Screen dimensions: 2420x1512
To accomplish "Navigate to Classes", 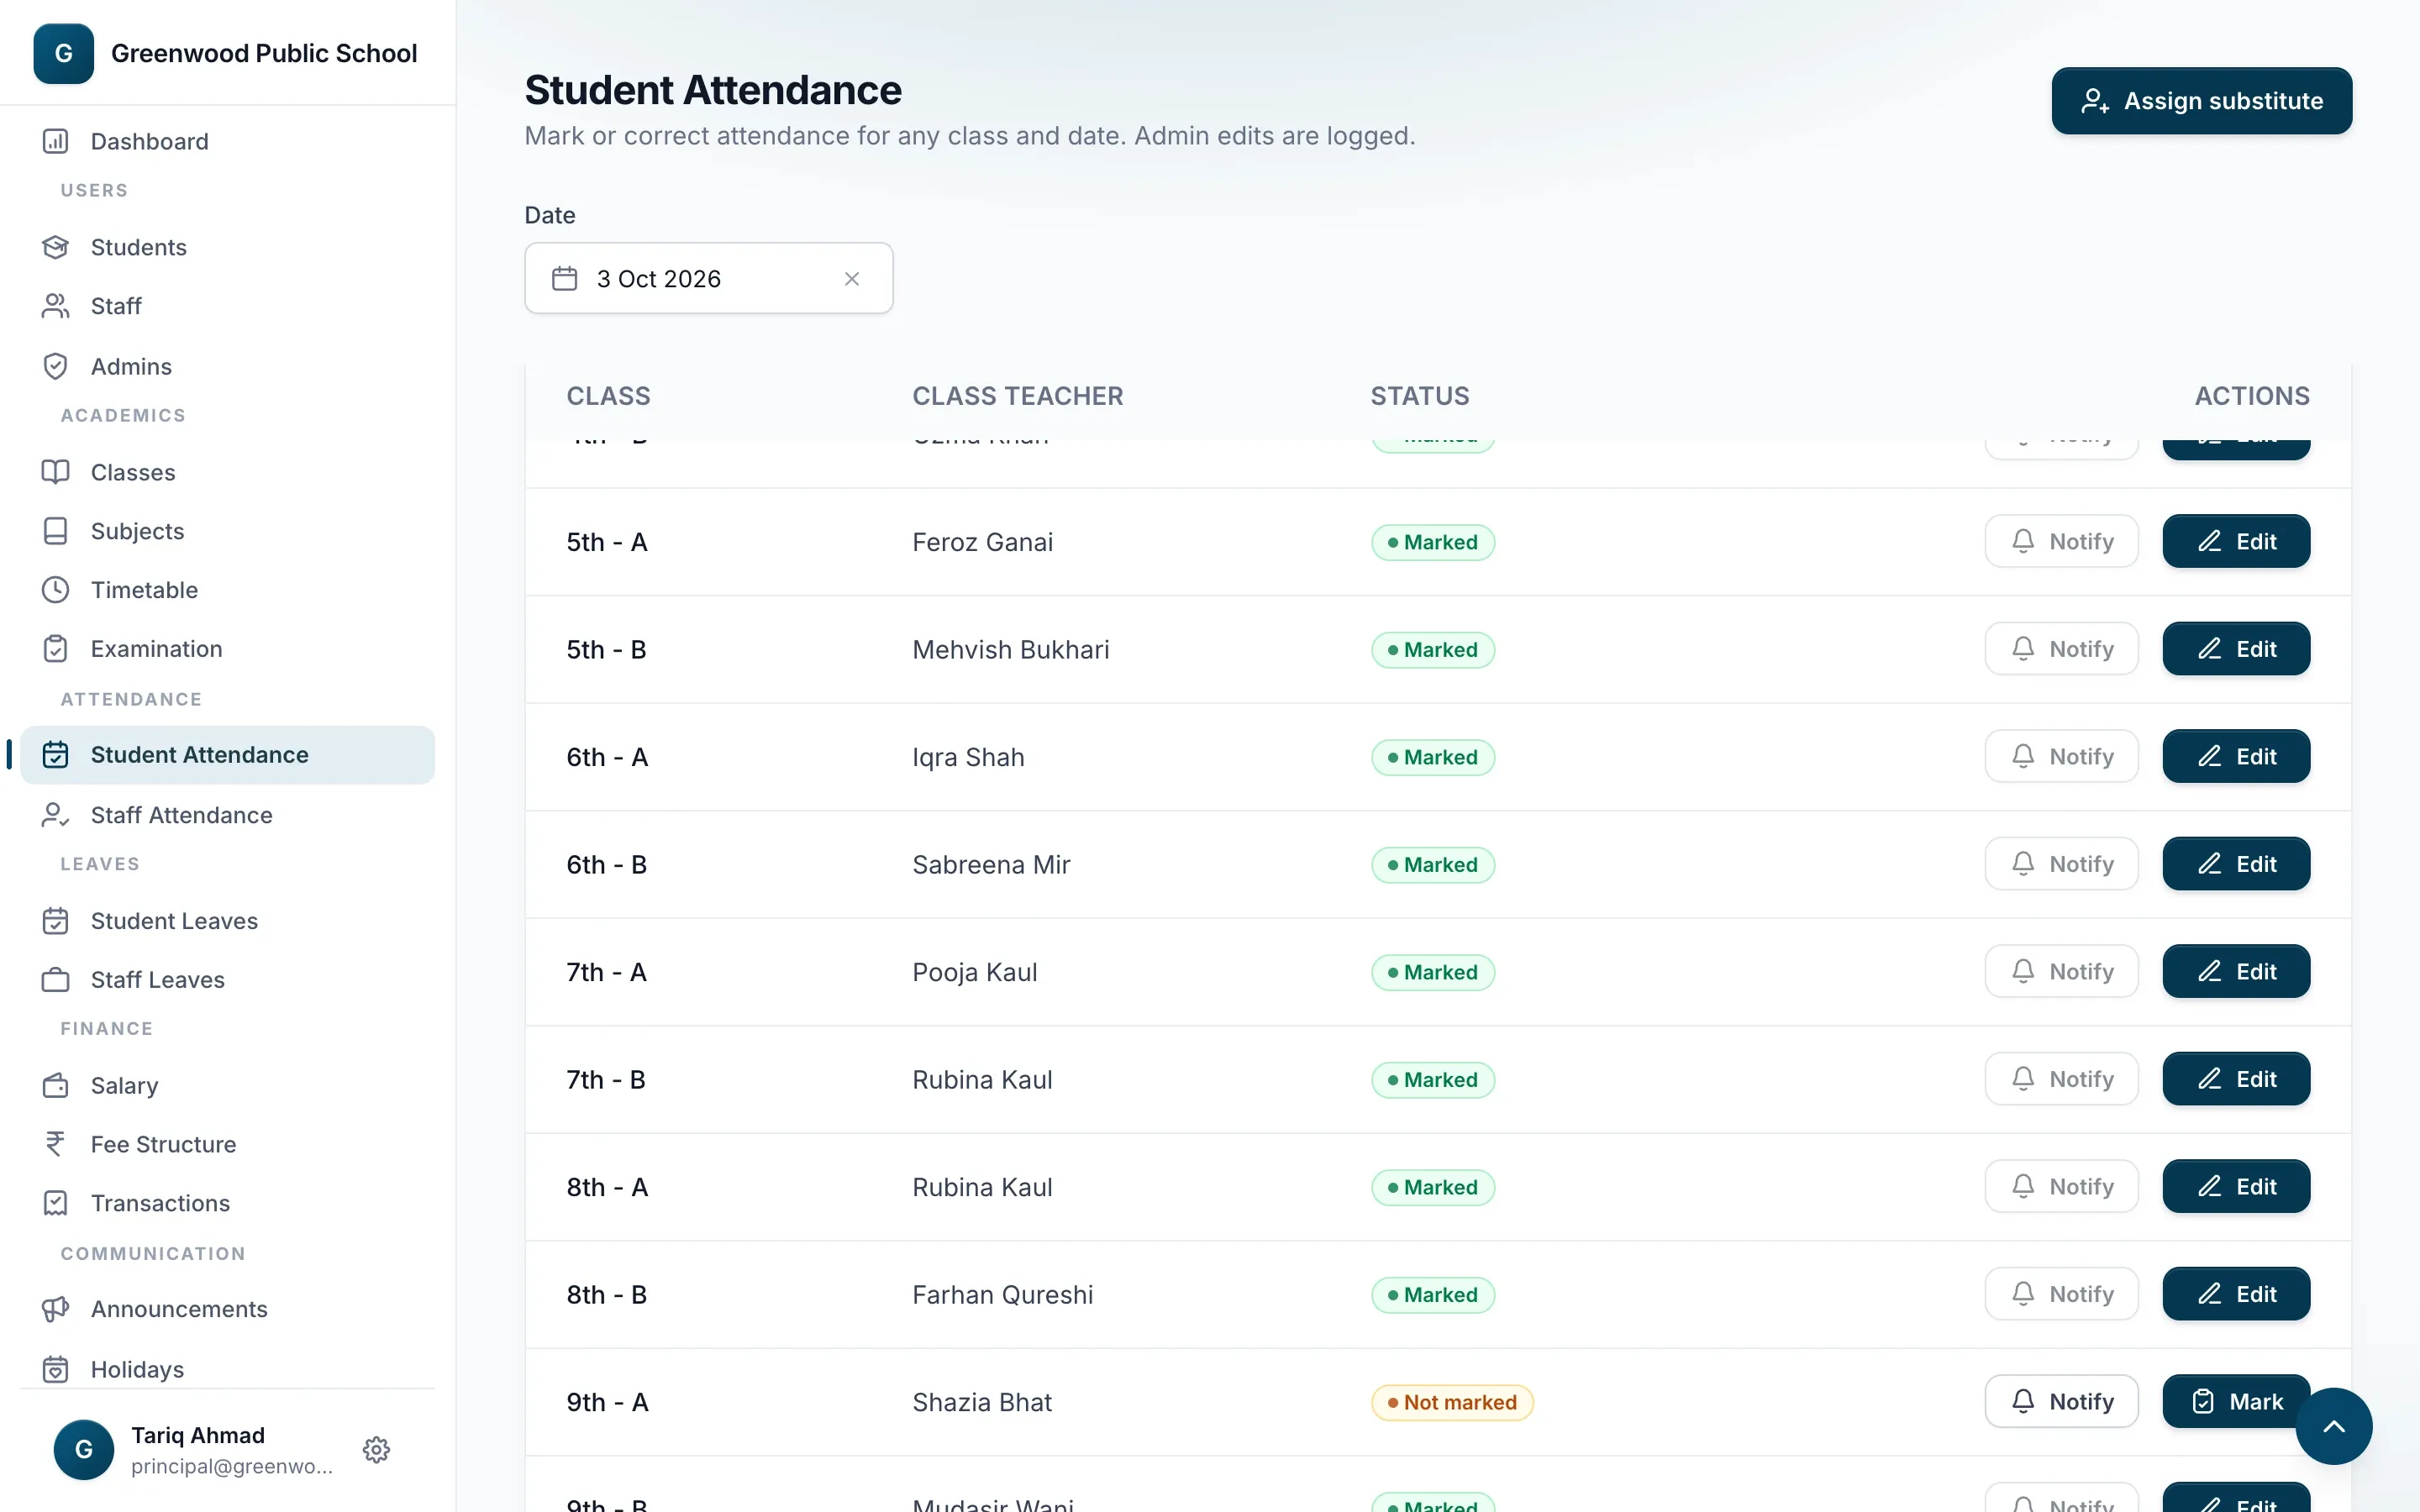I will (227, 472).
